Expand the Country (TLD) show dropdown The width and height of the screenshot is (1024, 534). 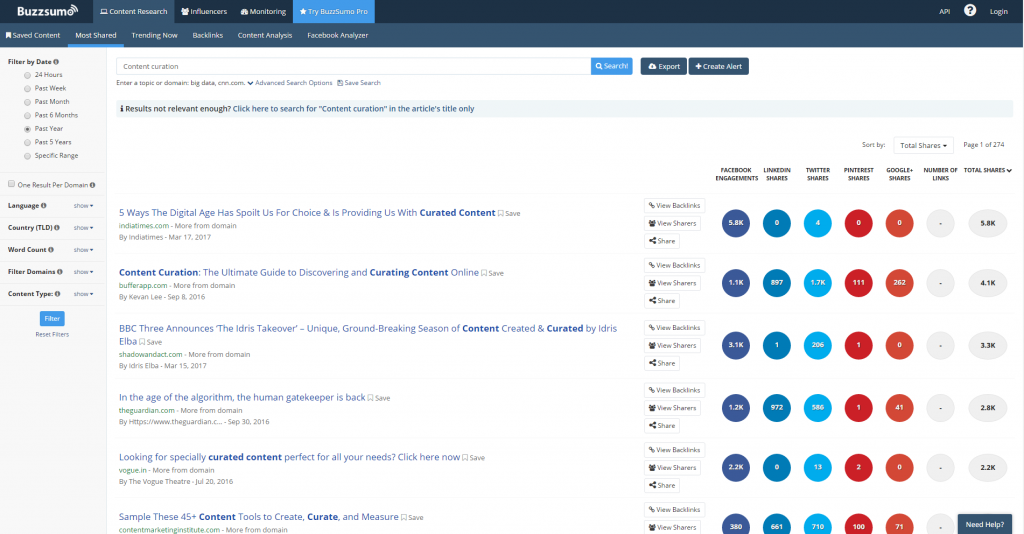click(x=83, y=228)
